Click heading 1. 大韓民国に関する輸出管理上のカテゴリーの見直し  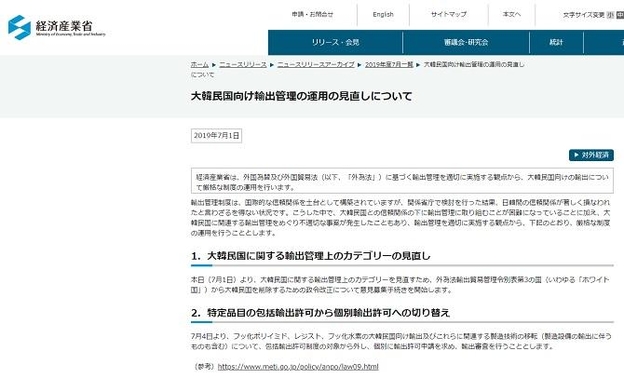point(310,256)
